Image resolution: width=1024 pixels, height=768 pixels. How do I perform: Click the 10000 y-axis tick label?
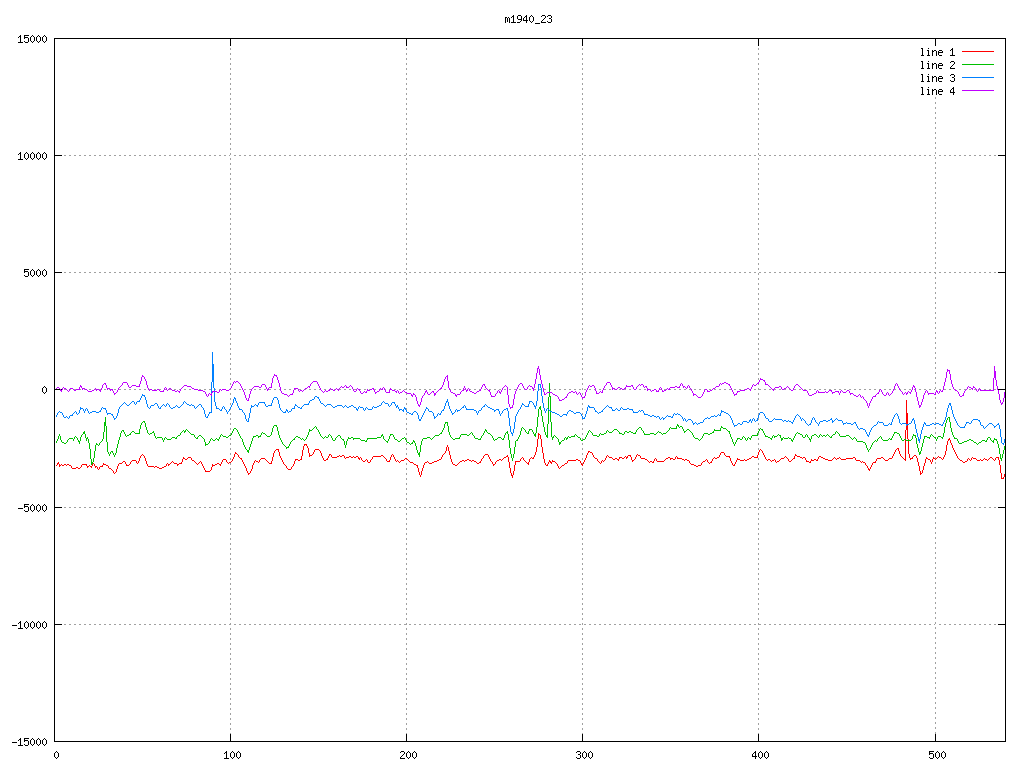pyautogui.click(x=32, y=156)
